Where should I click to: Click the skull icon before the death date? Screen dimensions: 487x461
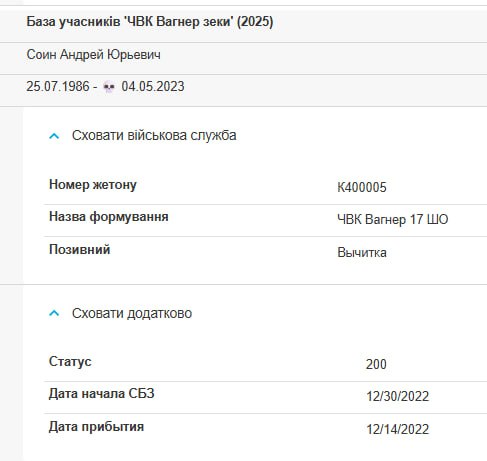coord(109,87)
